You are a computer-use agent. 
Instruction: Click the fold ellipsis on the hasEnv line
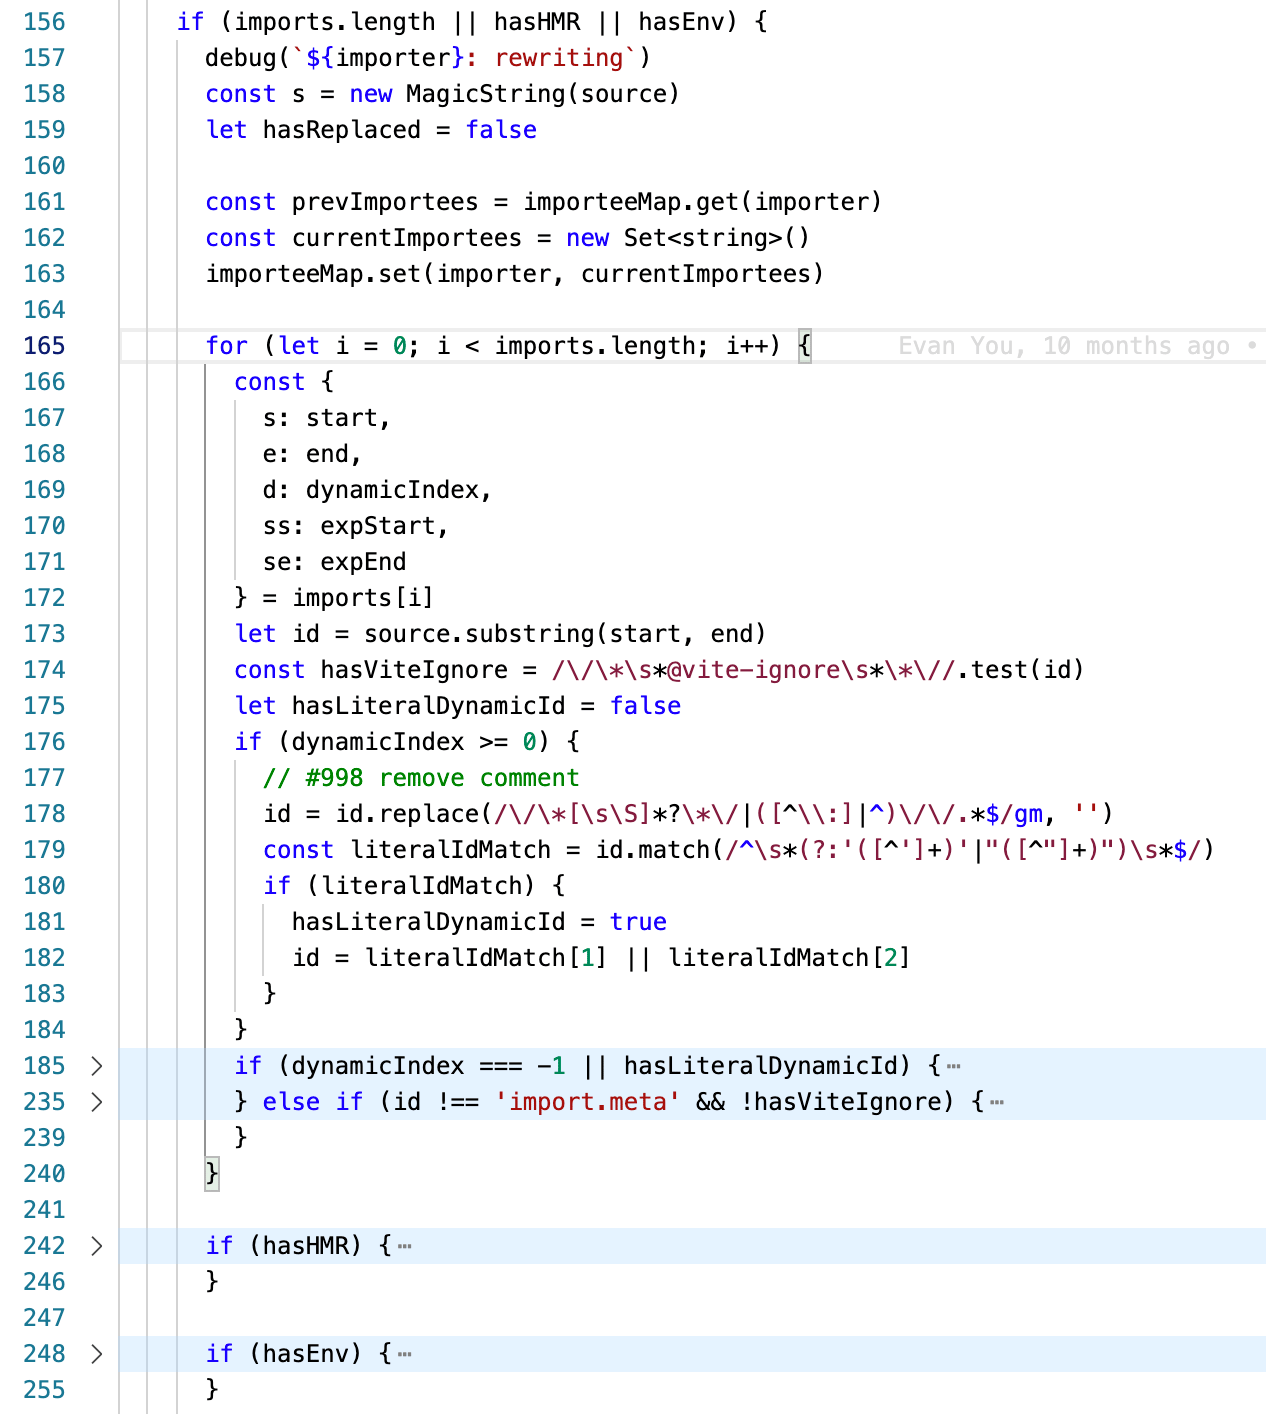click(404, 1354)
